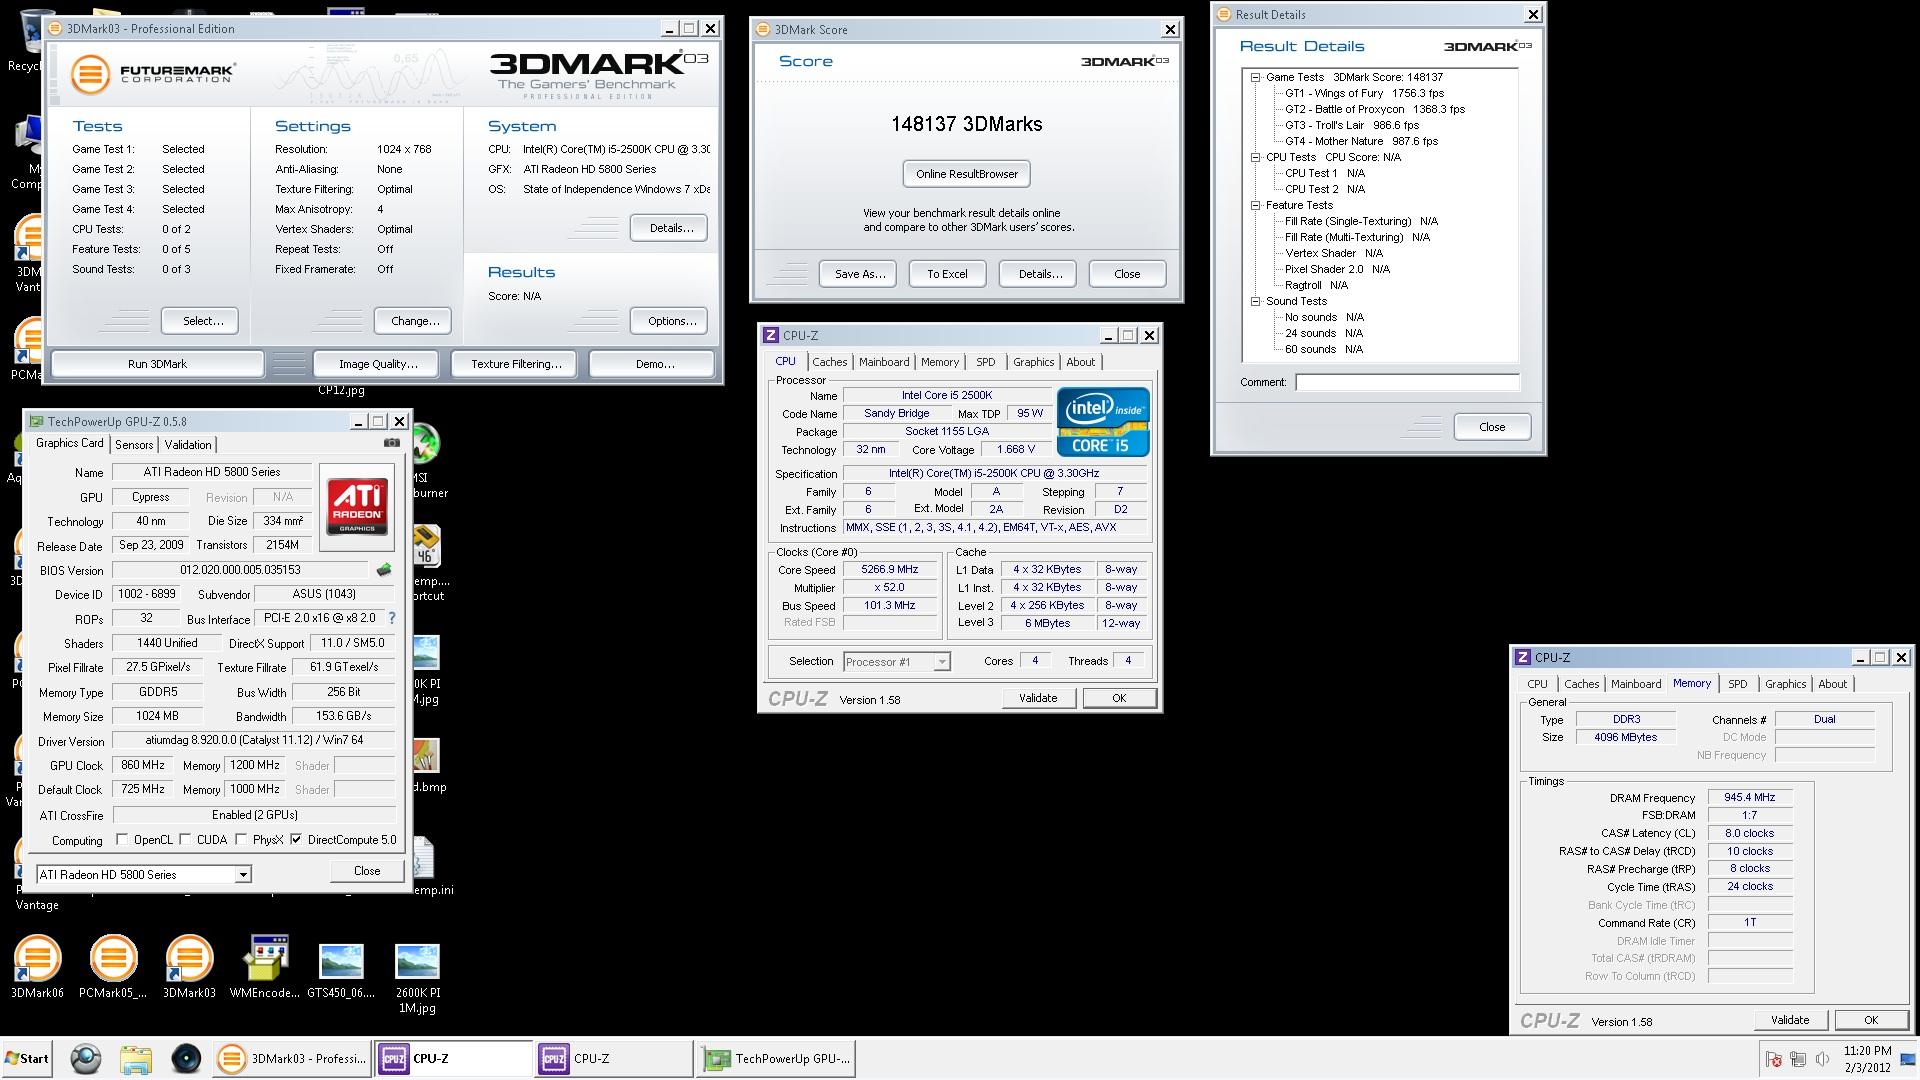Screen dimensions: 1920x1080
Task: Select GT4 - Mother Nature result row
Action: pos(1361,141)
